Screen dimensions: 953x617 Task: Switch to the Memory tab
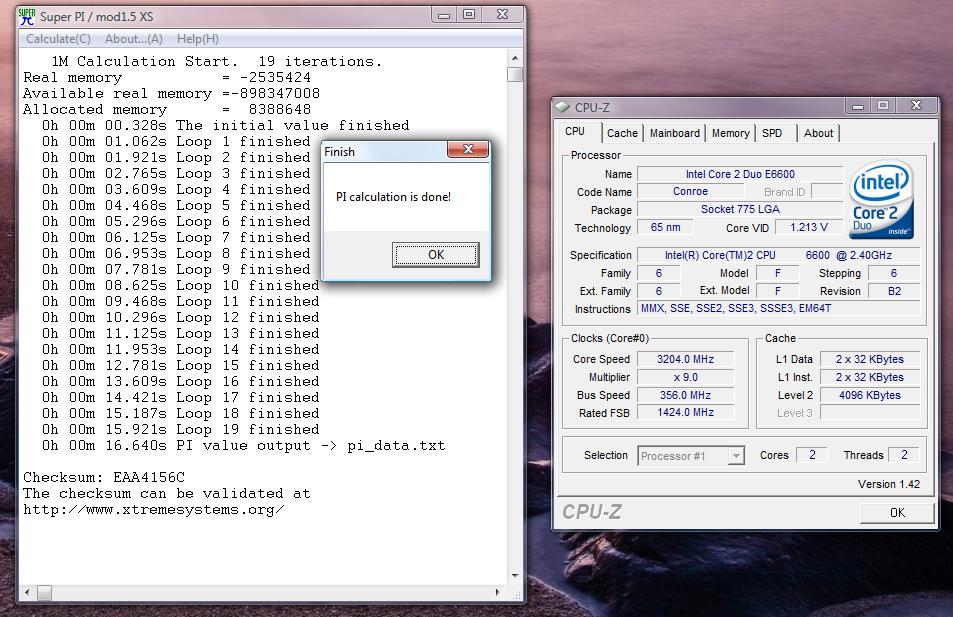click(731, 133)
